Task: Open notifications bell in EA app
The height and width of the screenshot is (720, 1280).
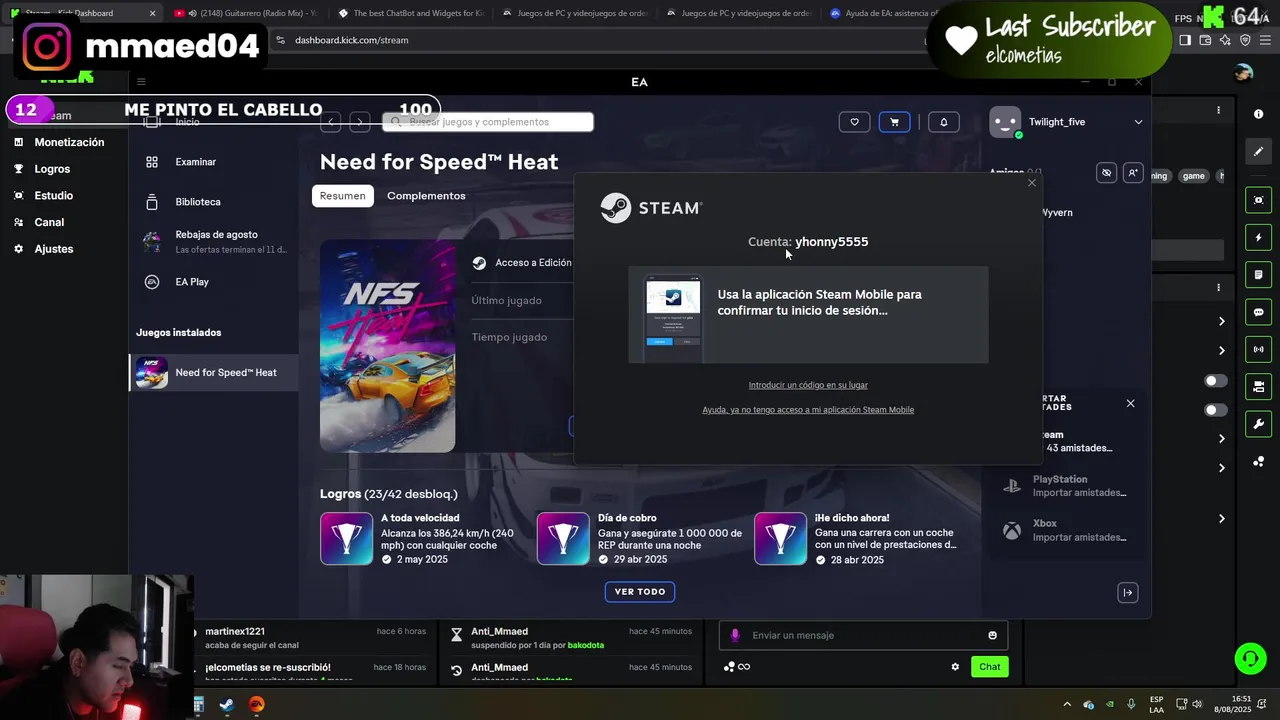Action: point(944,122)
